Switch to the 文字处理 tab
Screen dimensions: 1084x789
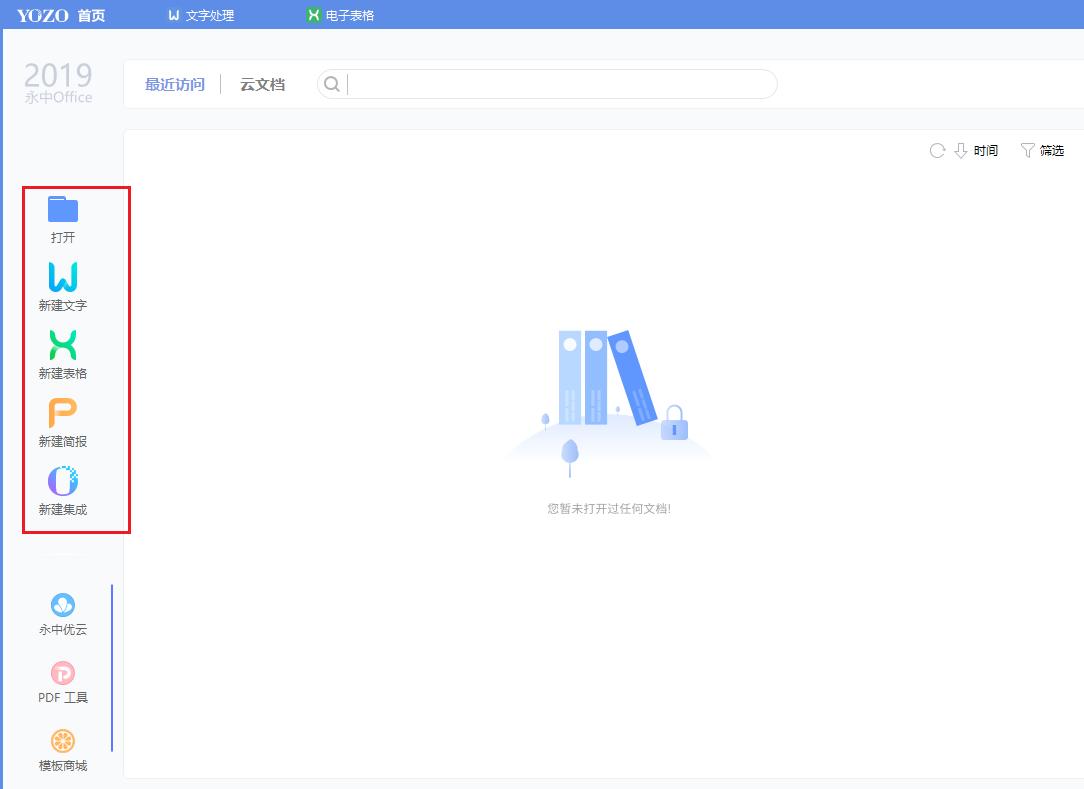click(x=200, y=14)
